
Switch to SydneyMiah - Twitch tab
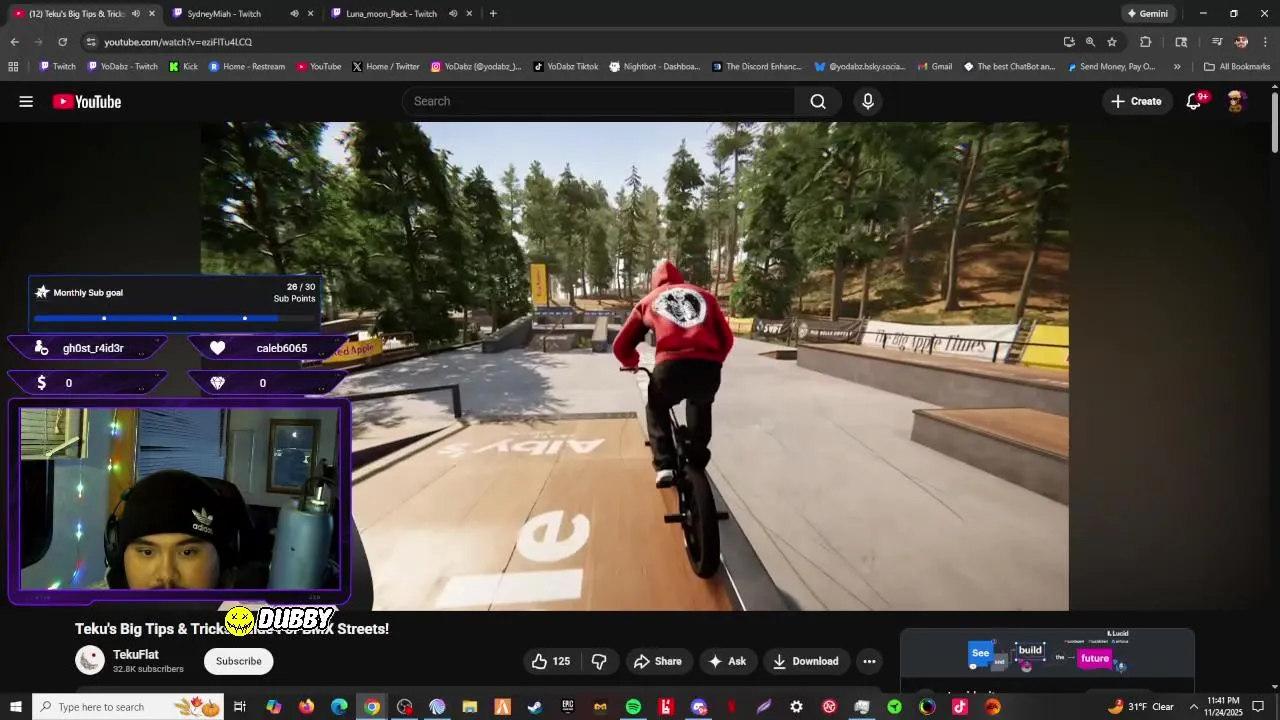point(224,14)
